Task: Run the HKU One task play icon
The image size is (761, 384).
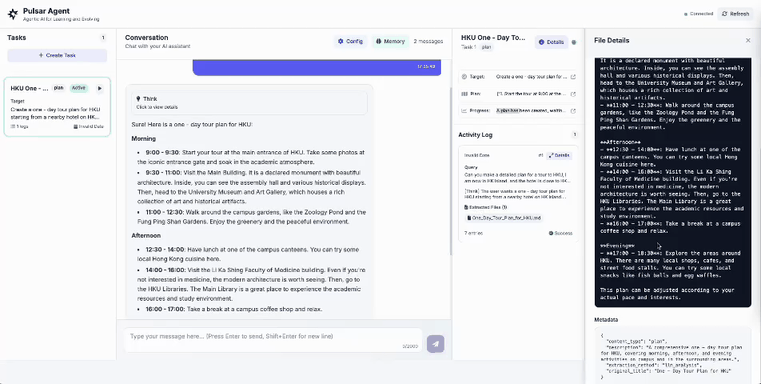Action: click(x=99, y=88)
